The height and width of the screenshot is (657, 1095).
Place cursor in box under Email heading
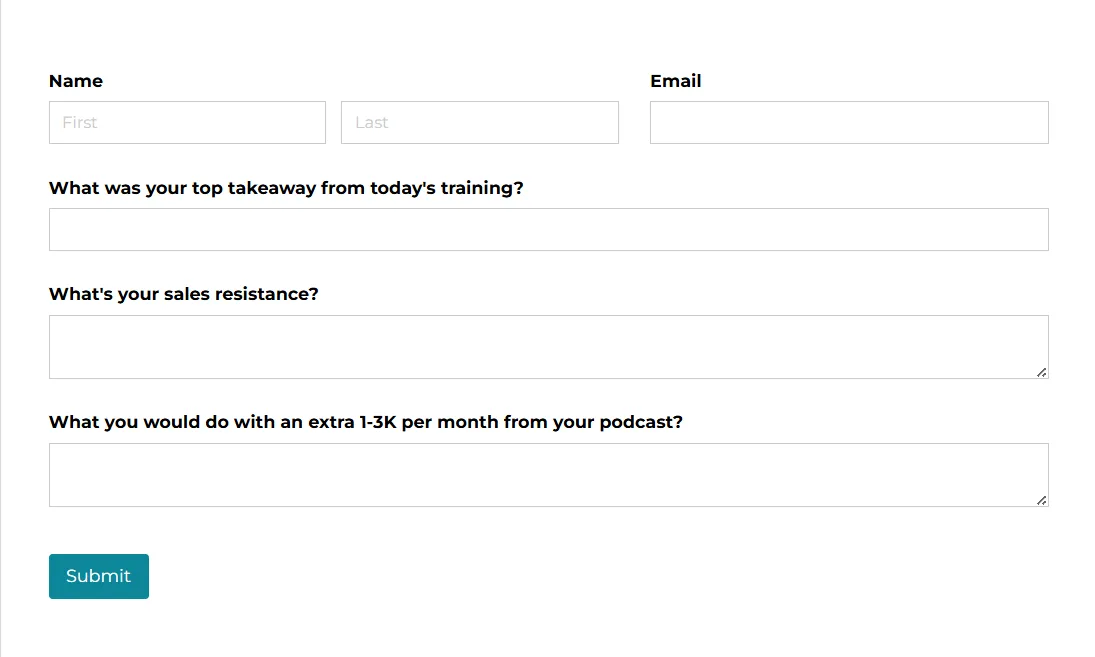pyautogui.click(x=848, y=122)
